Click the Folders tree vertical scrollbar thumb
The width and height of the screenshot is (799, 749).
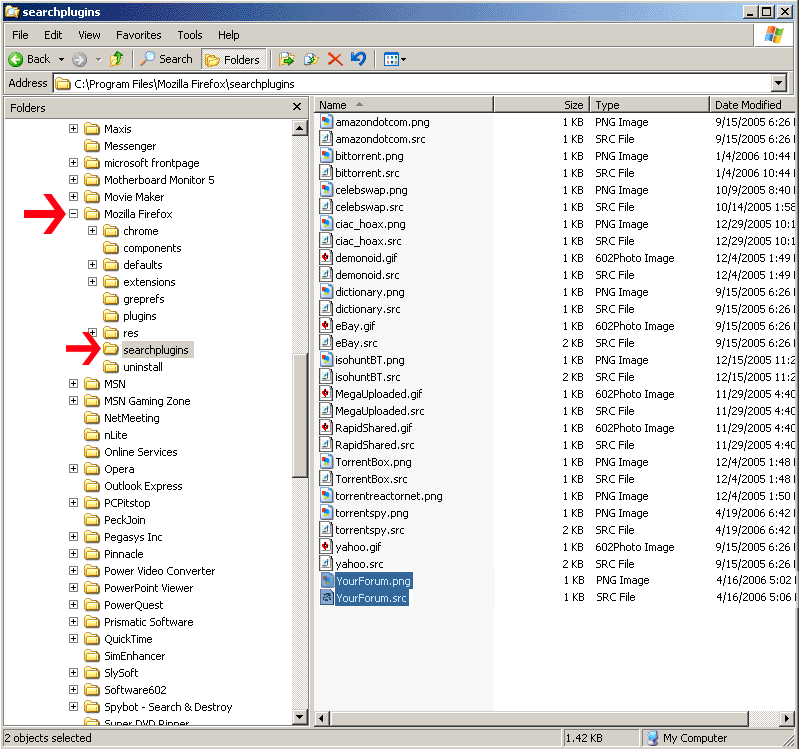pyautogui.click(x=300, y=414)
